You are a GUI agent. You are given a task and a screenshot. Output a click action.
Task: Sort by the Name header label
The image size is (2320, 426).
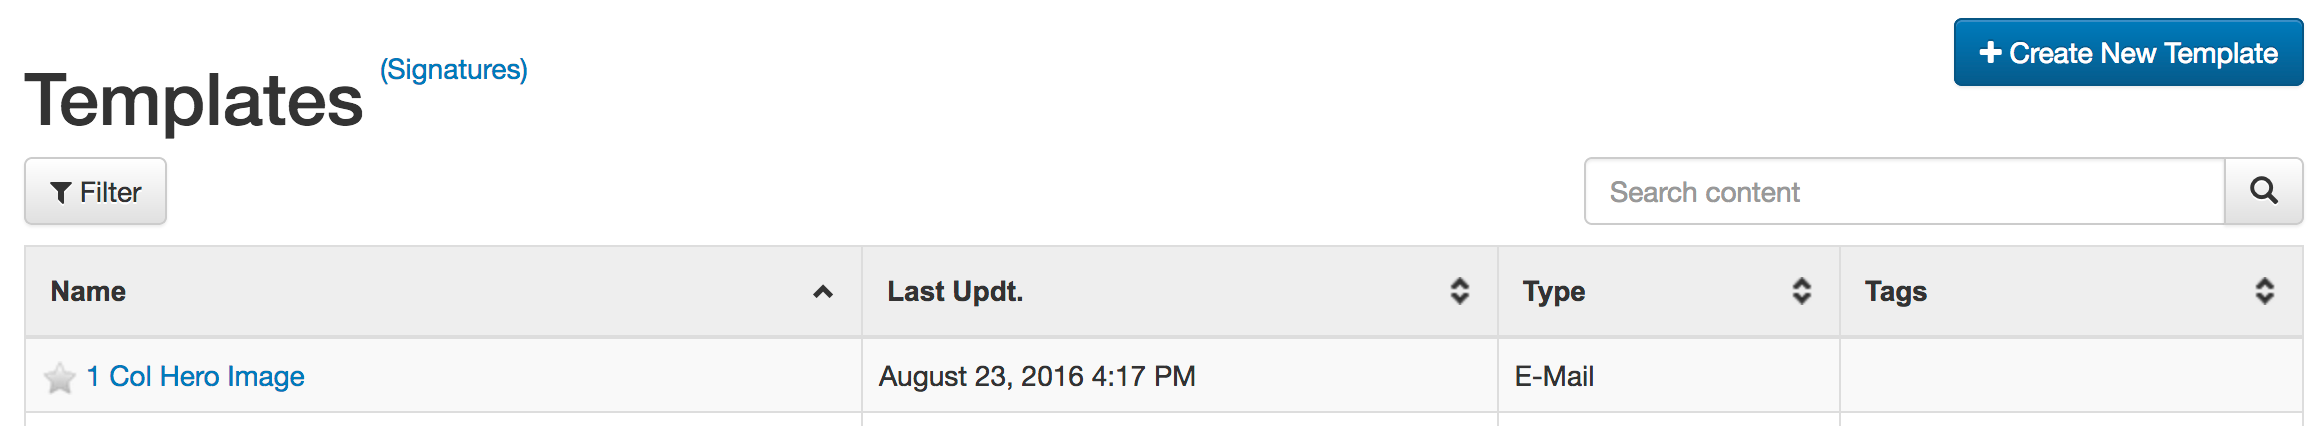(x=88, y=291)
